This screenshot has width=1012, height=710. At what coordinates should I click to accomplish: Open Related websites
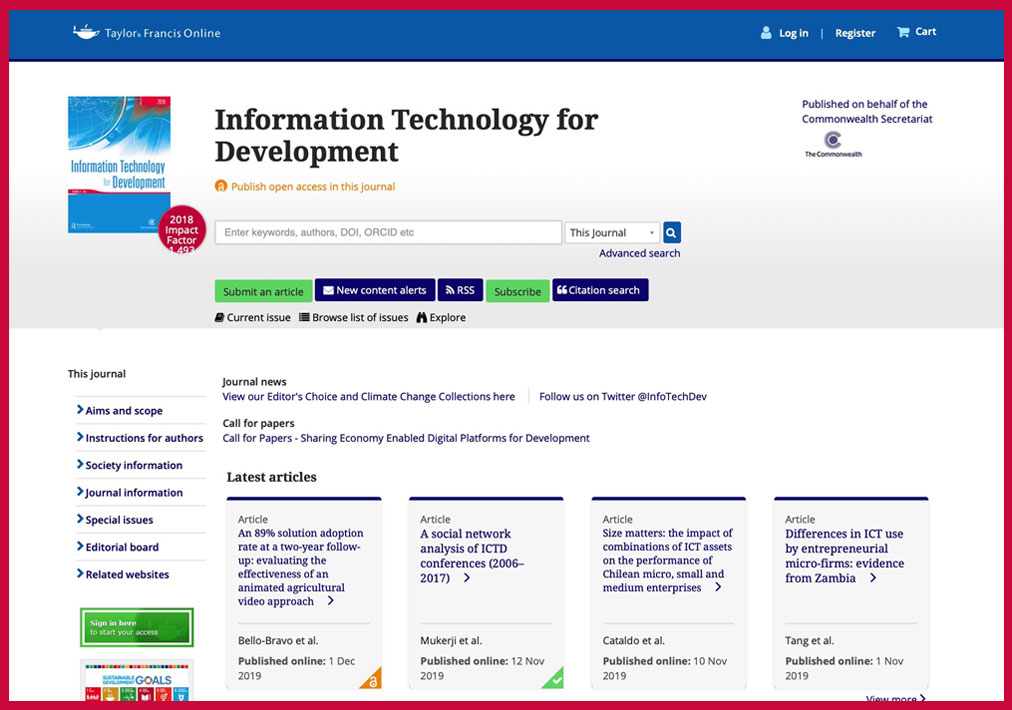(x=127, y=574)
